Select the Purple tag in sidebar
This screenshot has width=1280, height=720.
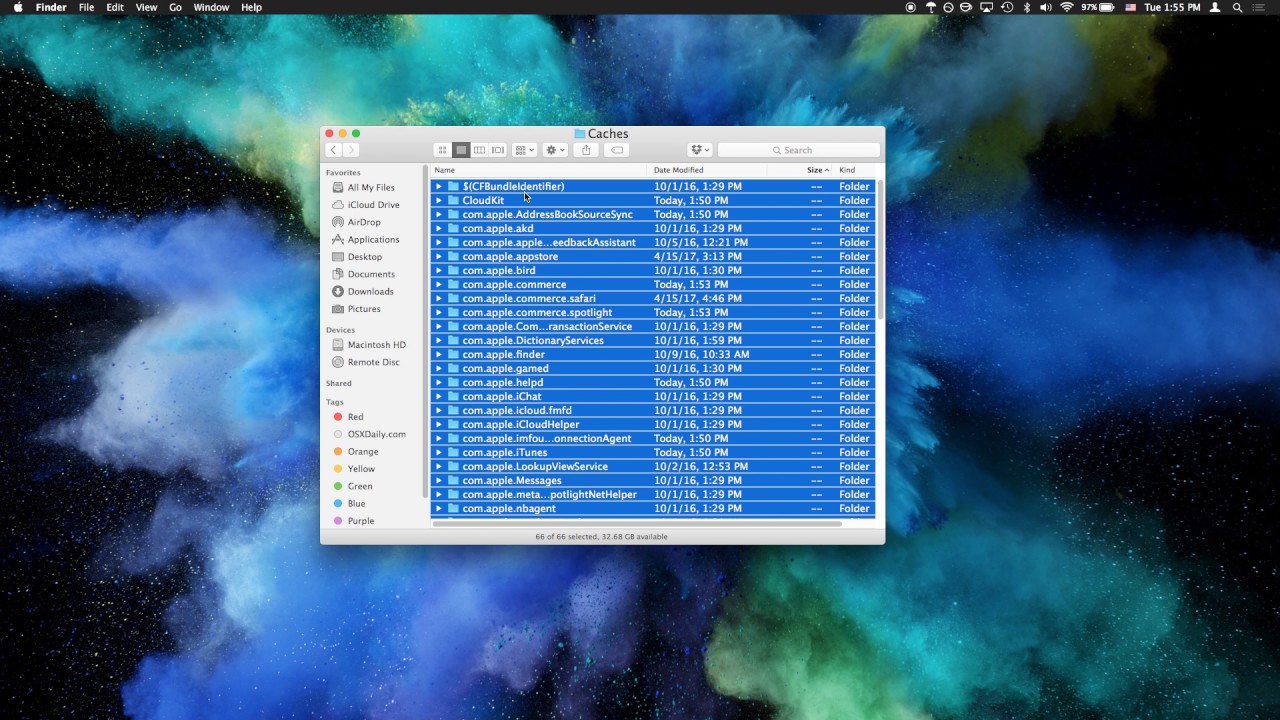click(x=361, y=521)
